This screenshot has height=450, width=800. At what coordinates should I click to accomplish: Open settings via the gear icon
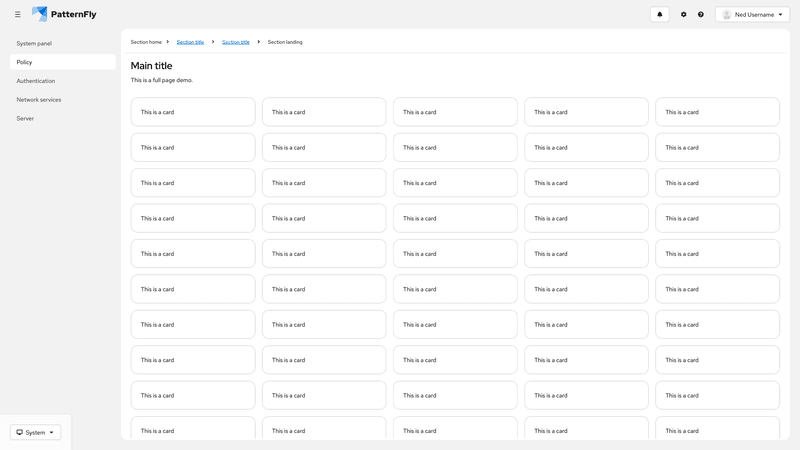tap(684, 14)
